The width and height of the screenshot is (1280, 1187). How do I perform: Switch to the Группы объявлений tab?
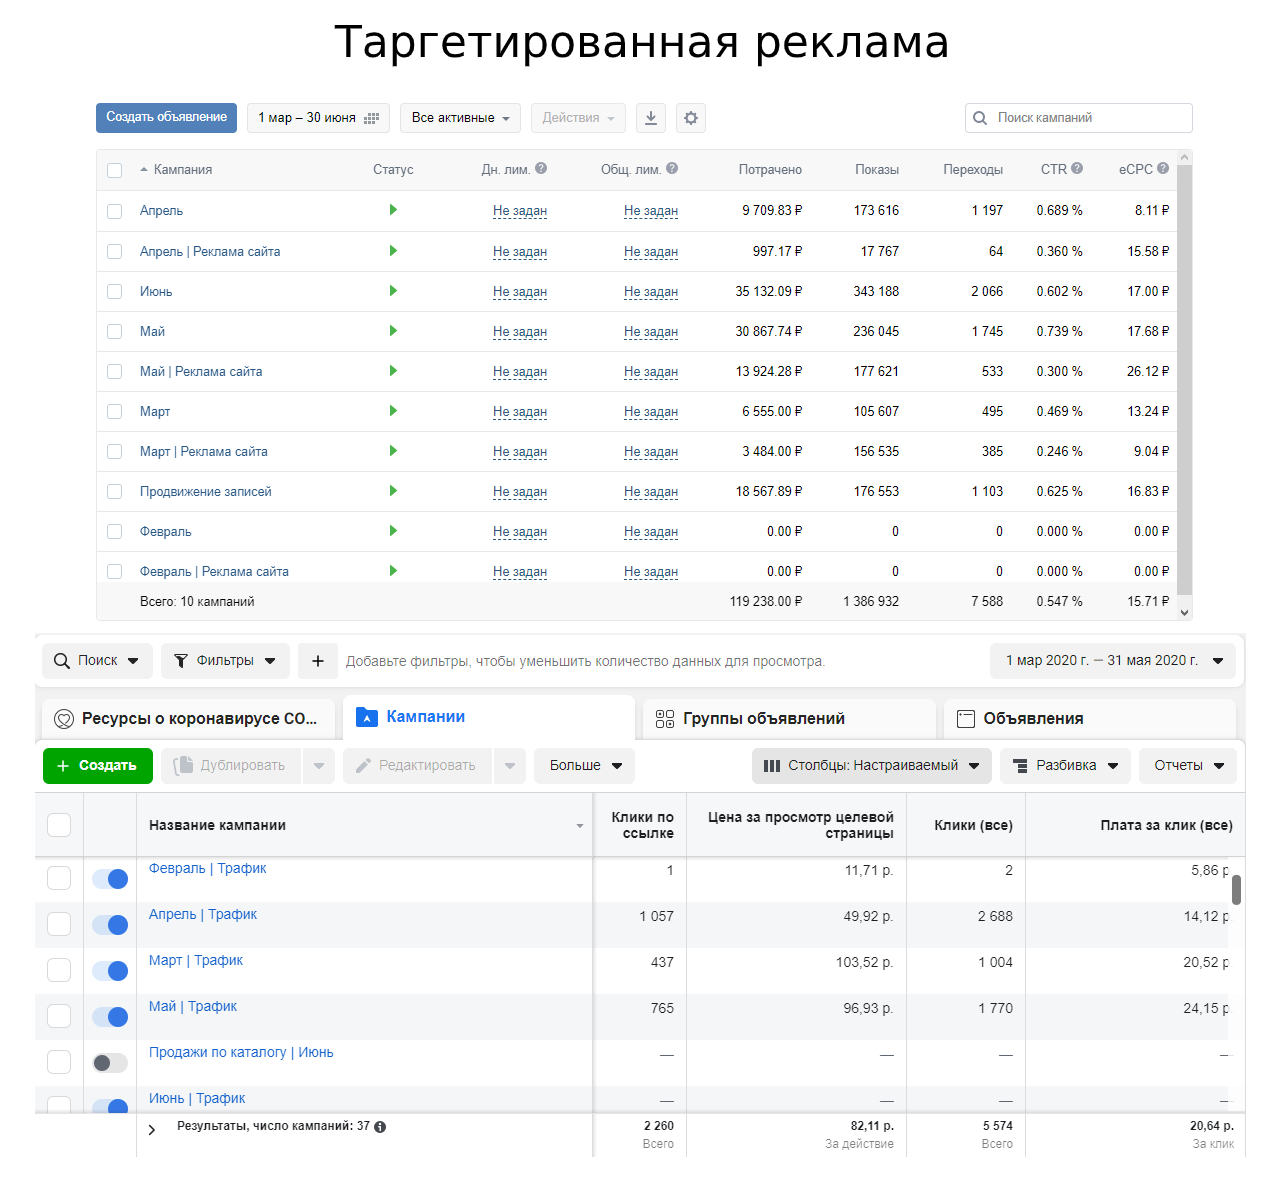pyautogui.click(x=789, y=719)
